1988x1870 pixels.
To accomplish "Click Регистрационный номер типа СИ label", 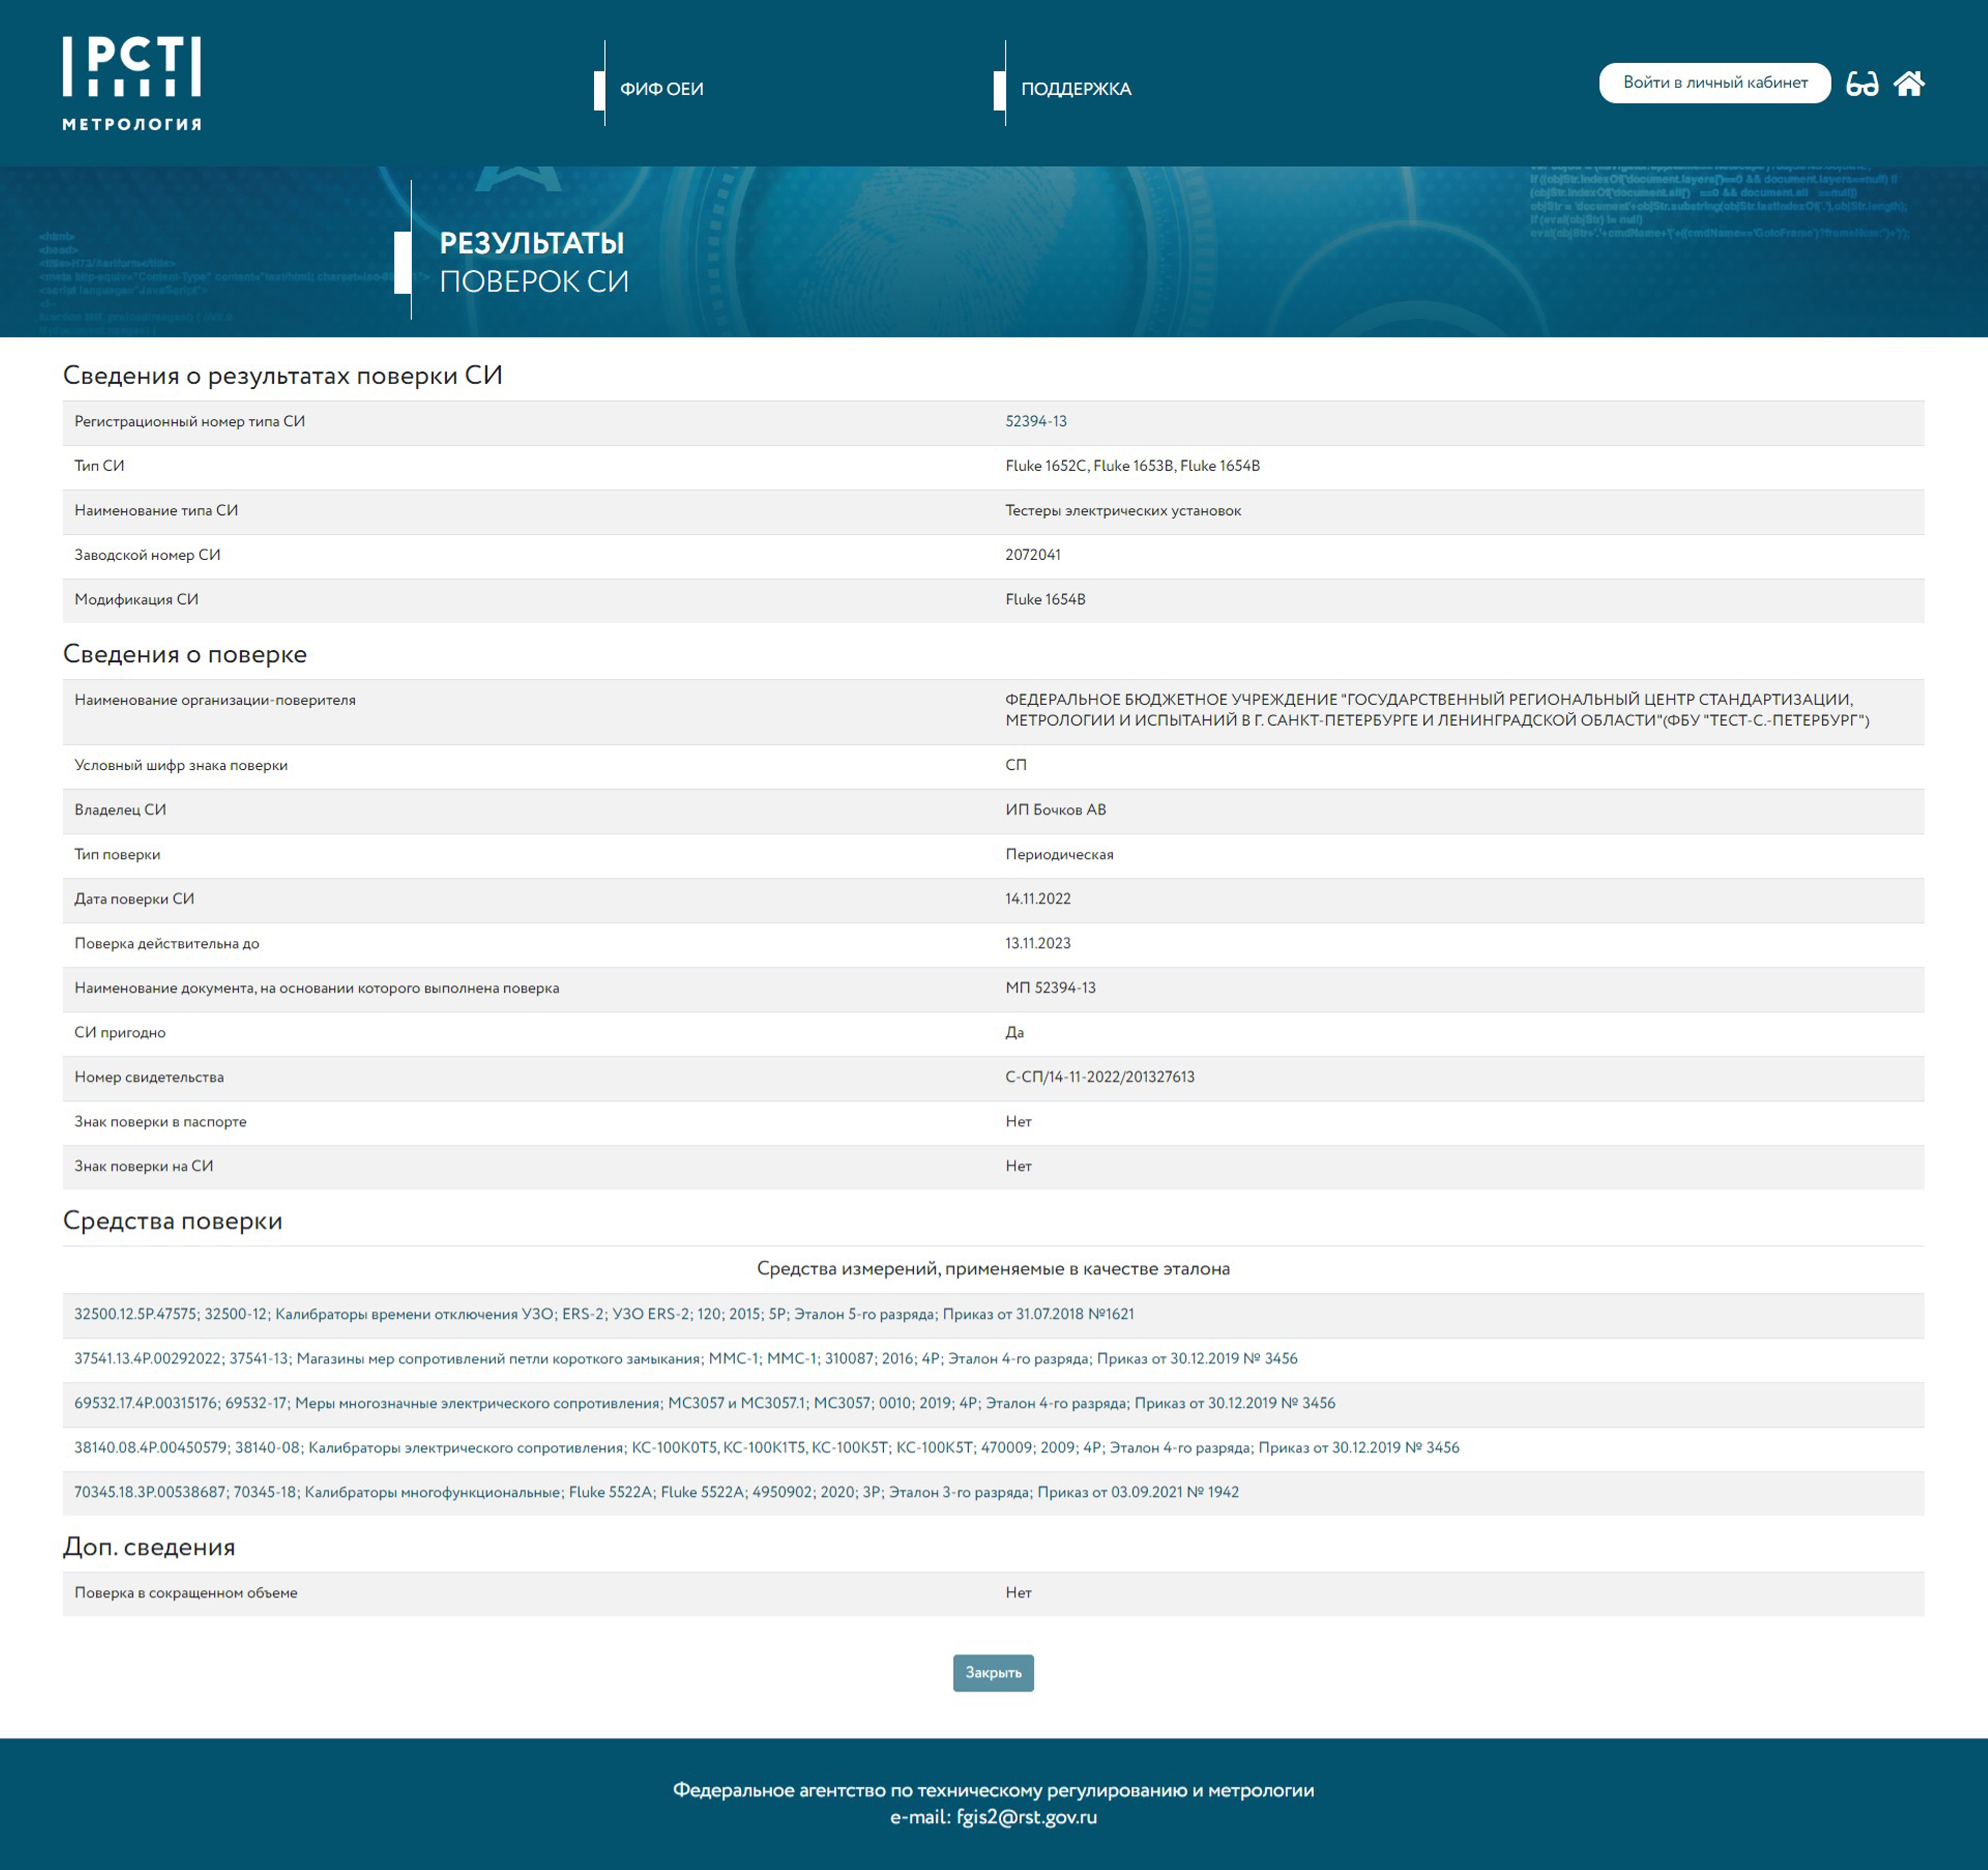I will point(190,422).
